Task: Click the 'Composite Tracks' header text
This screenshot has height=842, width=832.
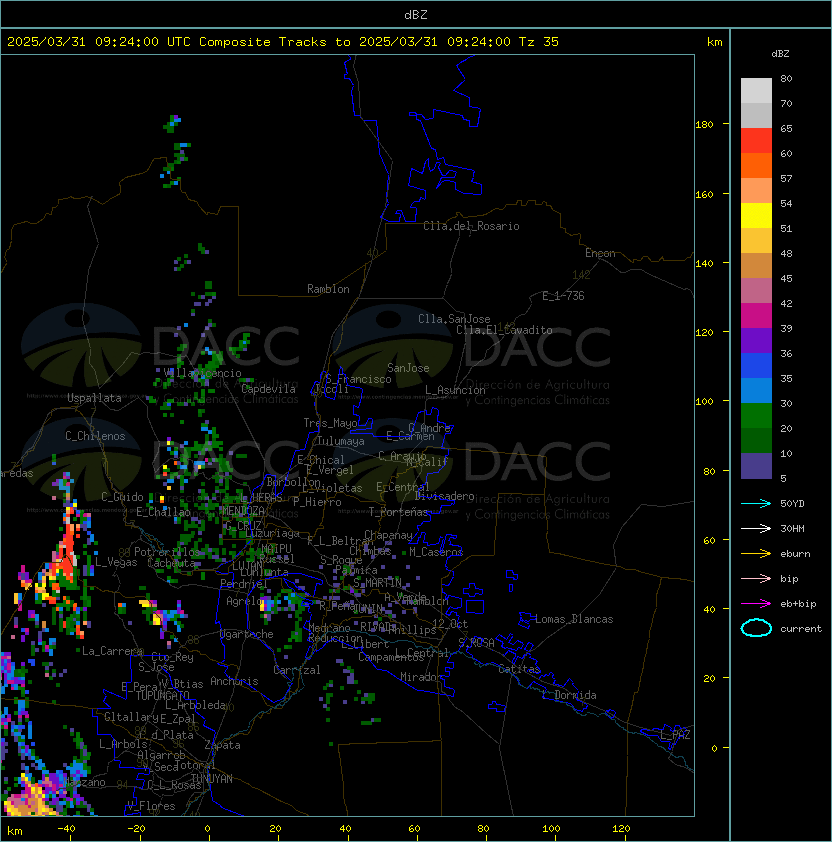Action: (x=263, y=42)
